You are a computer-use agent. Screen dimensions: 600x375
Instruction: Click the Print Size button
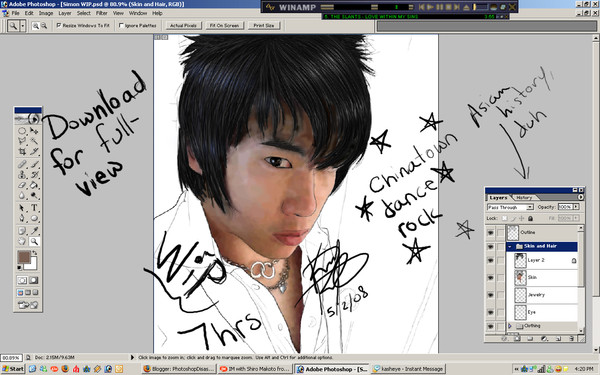pos(264,26)
